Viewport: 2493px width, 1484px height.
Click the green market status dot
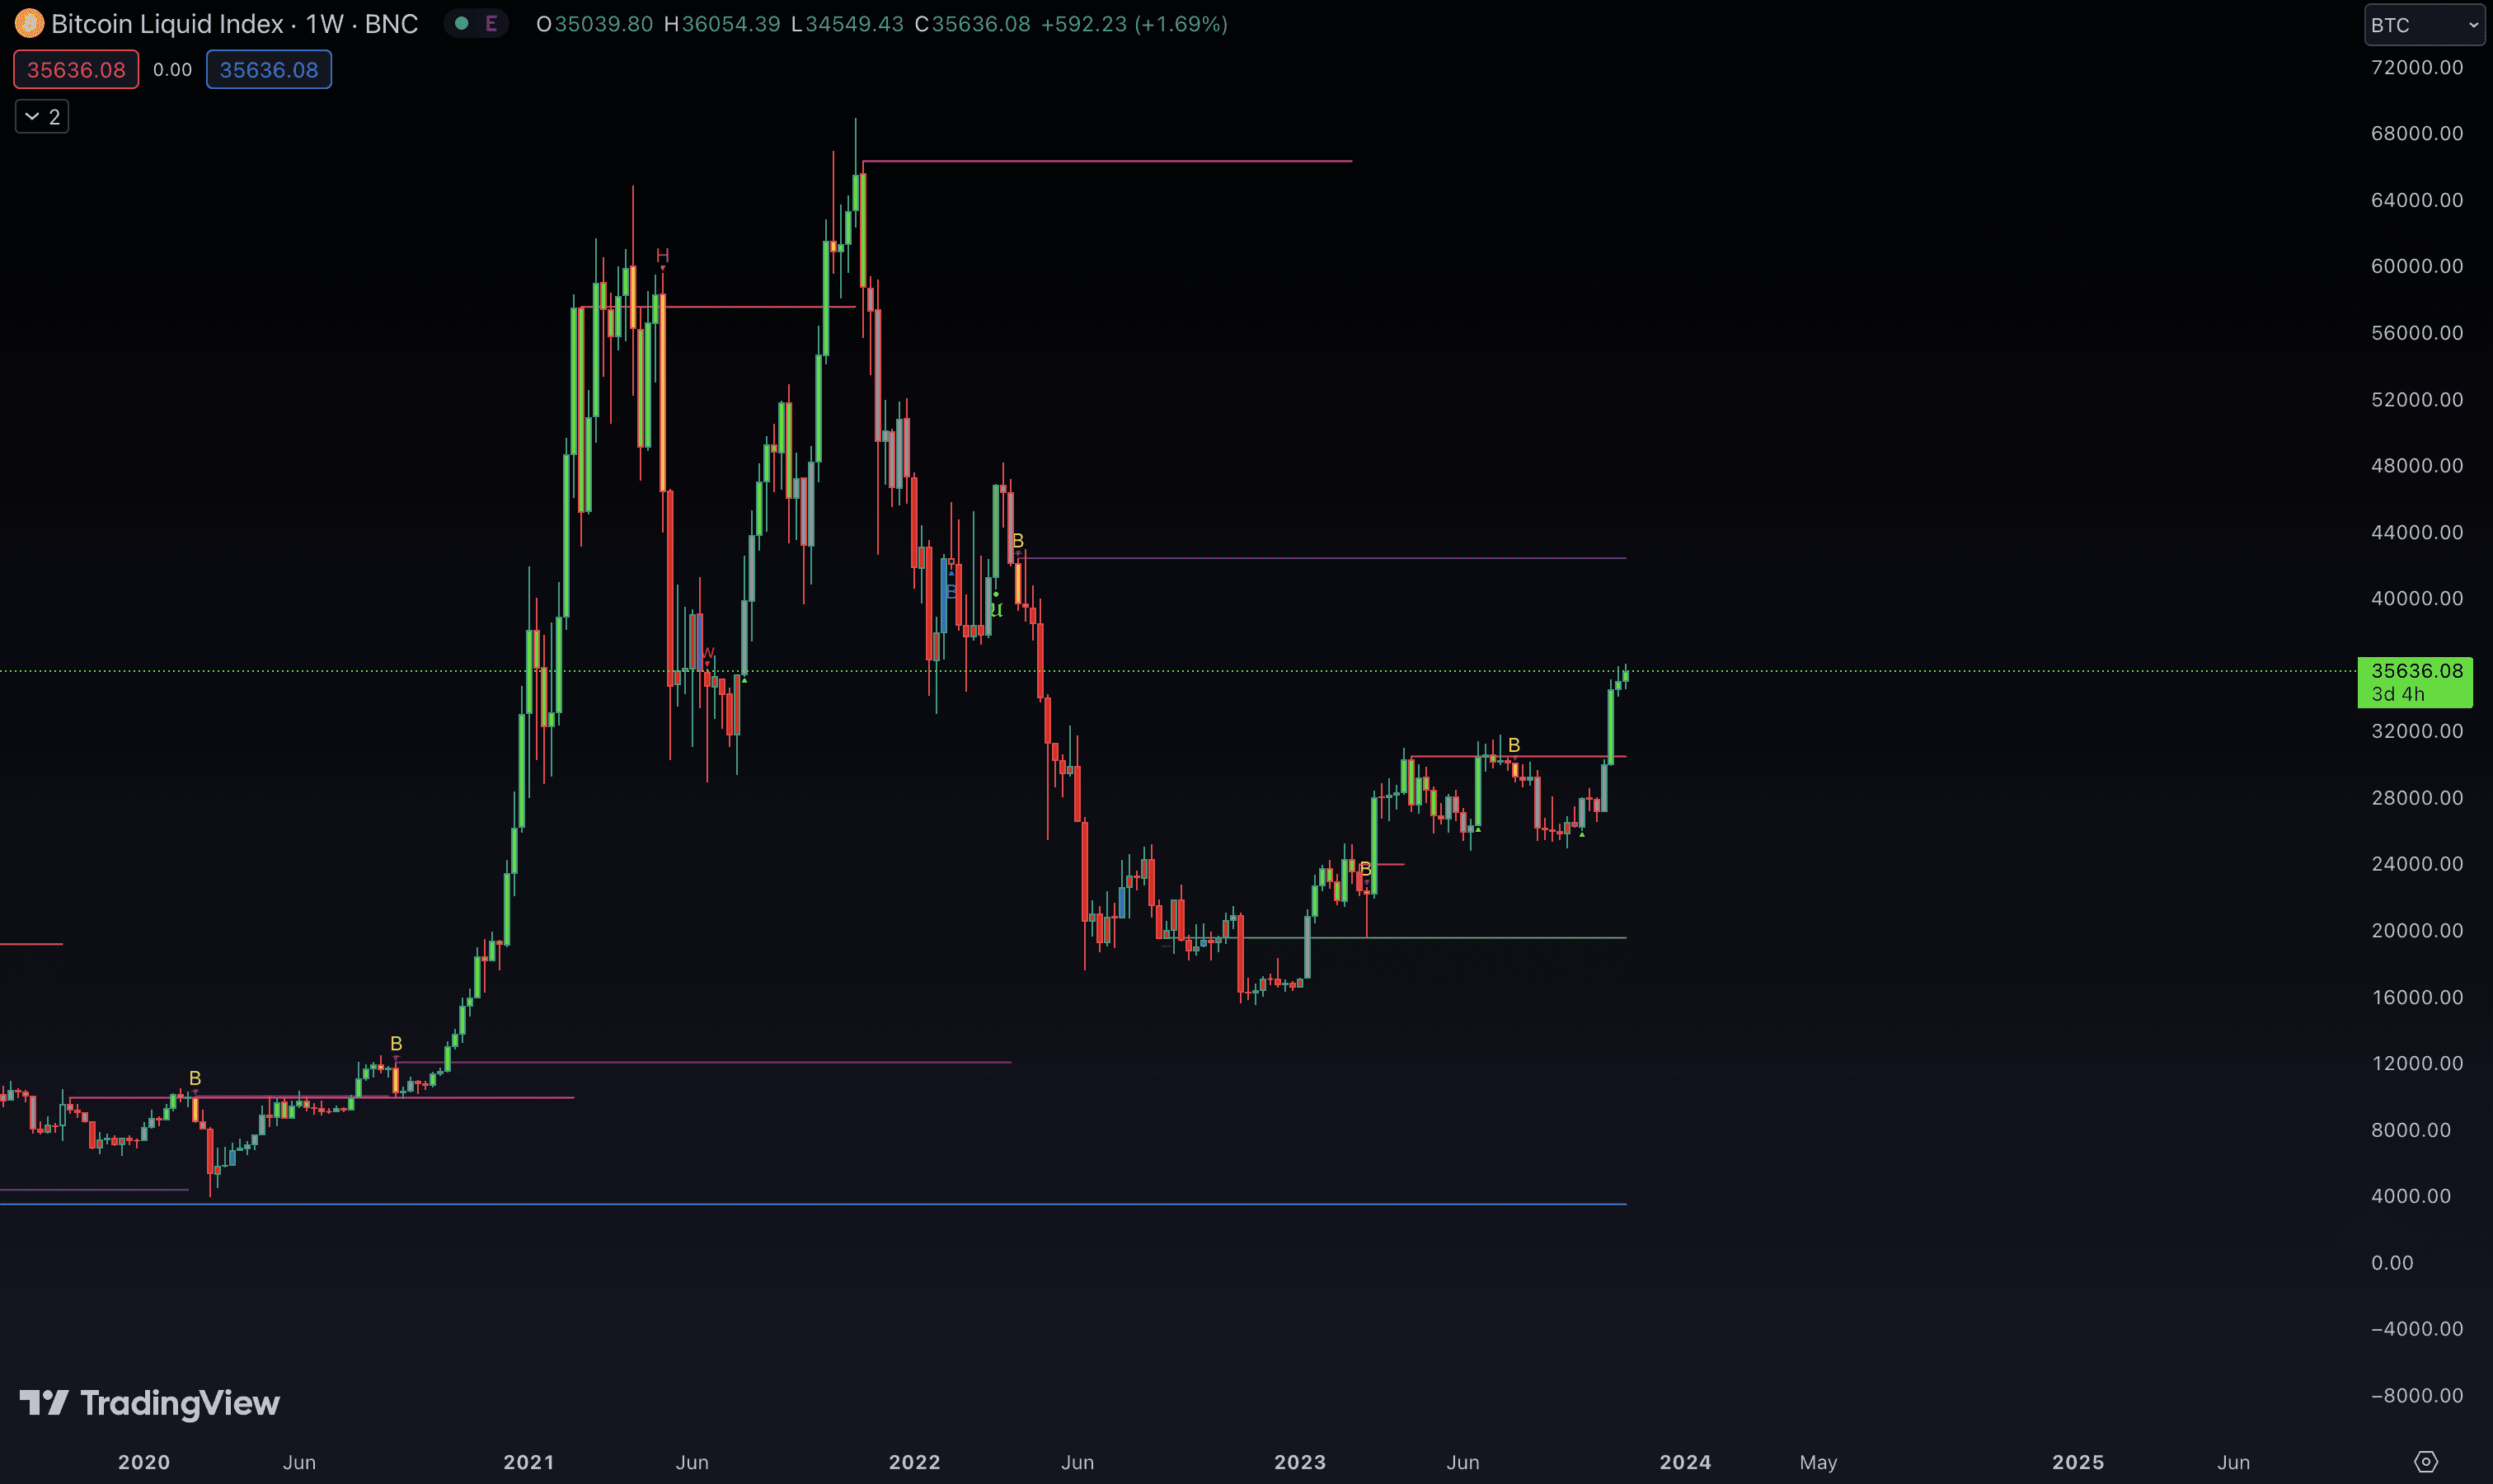(461, 23)
